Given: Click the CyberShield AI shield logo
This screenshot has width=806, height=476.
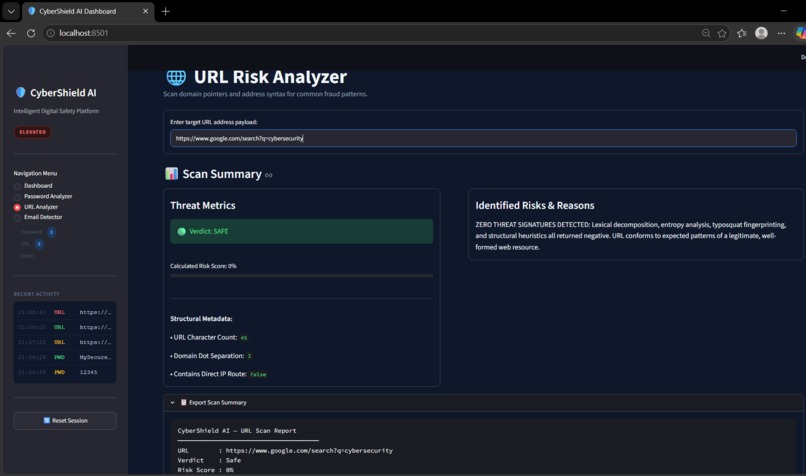Looking at the screenshot, I should point(21,93).
